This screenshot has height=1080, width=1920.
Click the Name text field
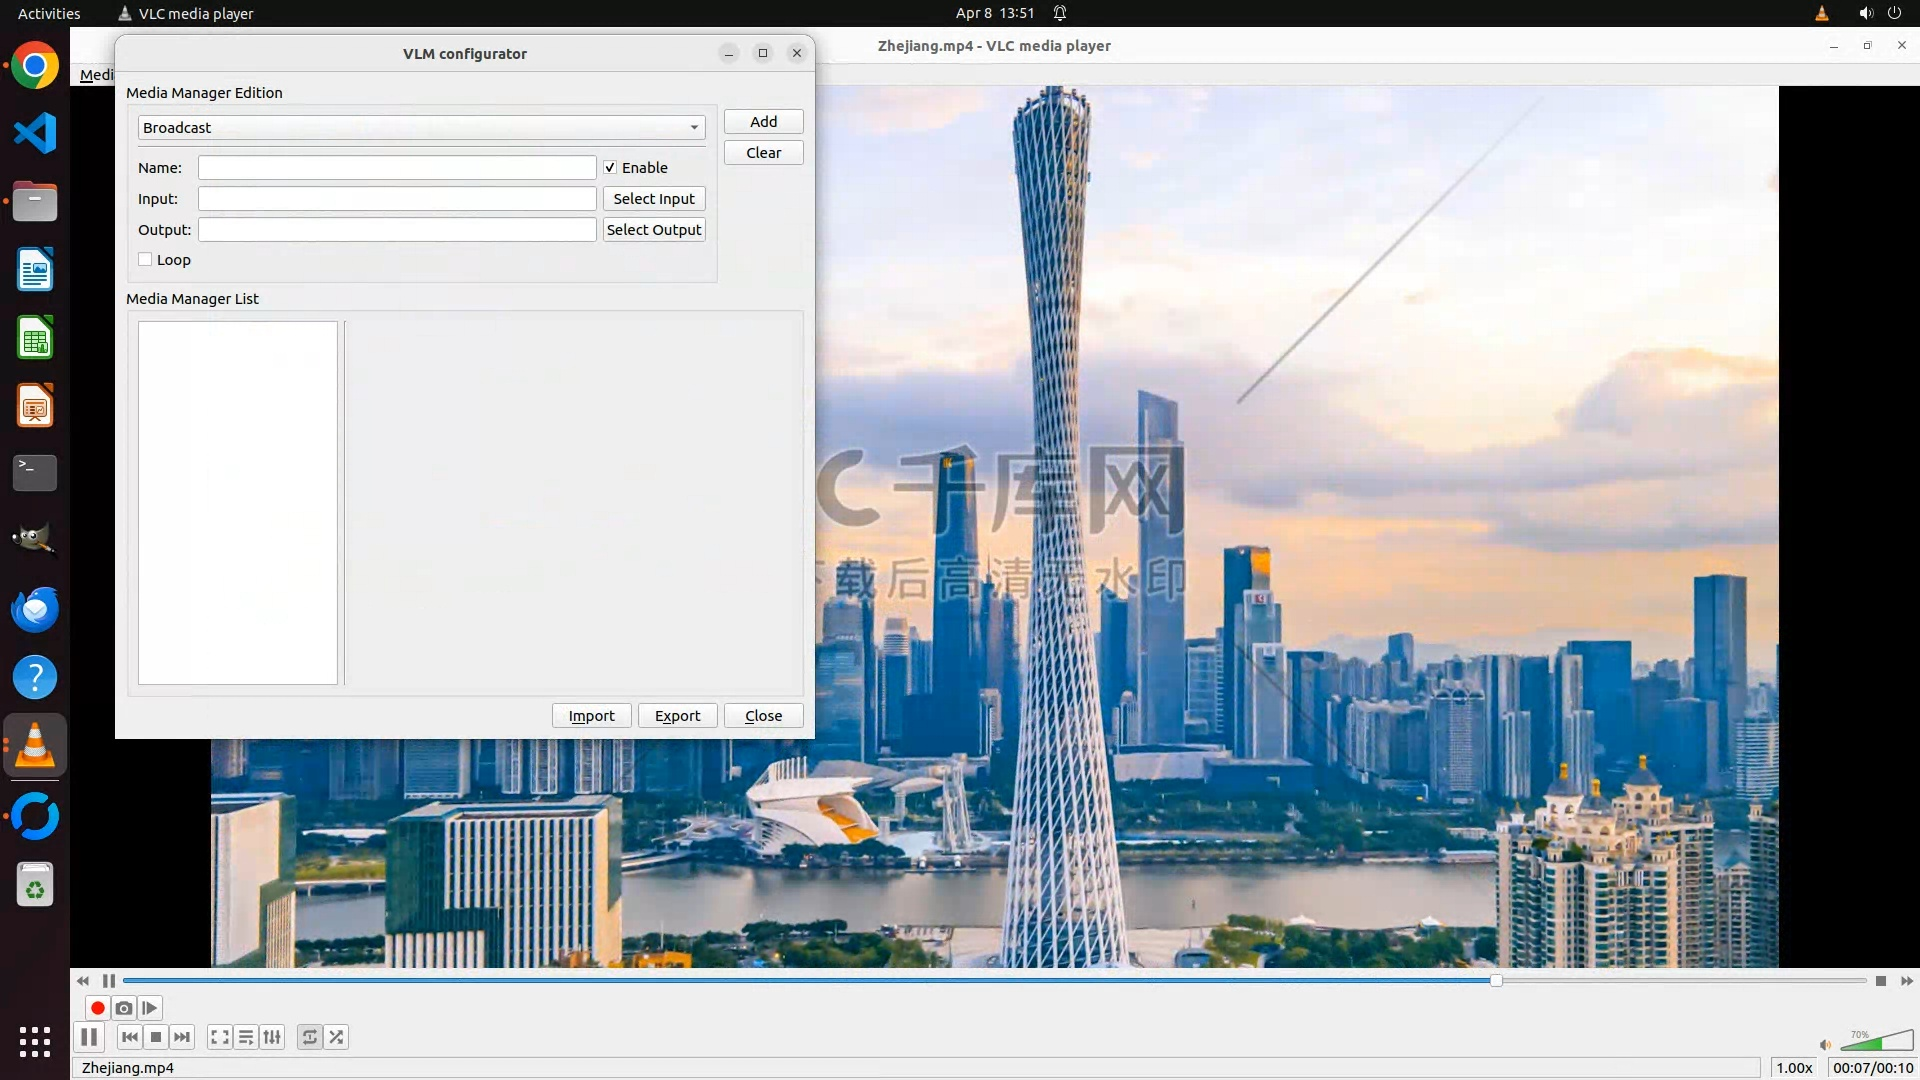click(397, 168)
